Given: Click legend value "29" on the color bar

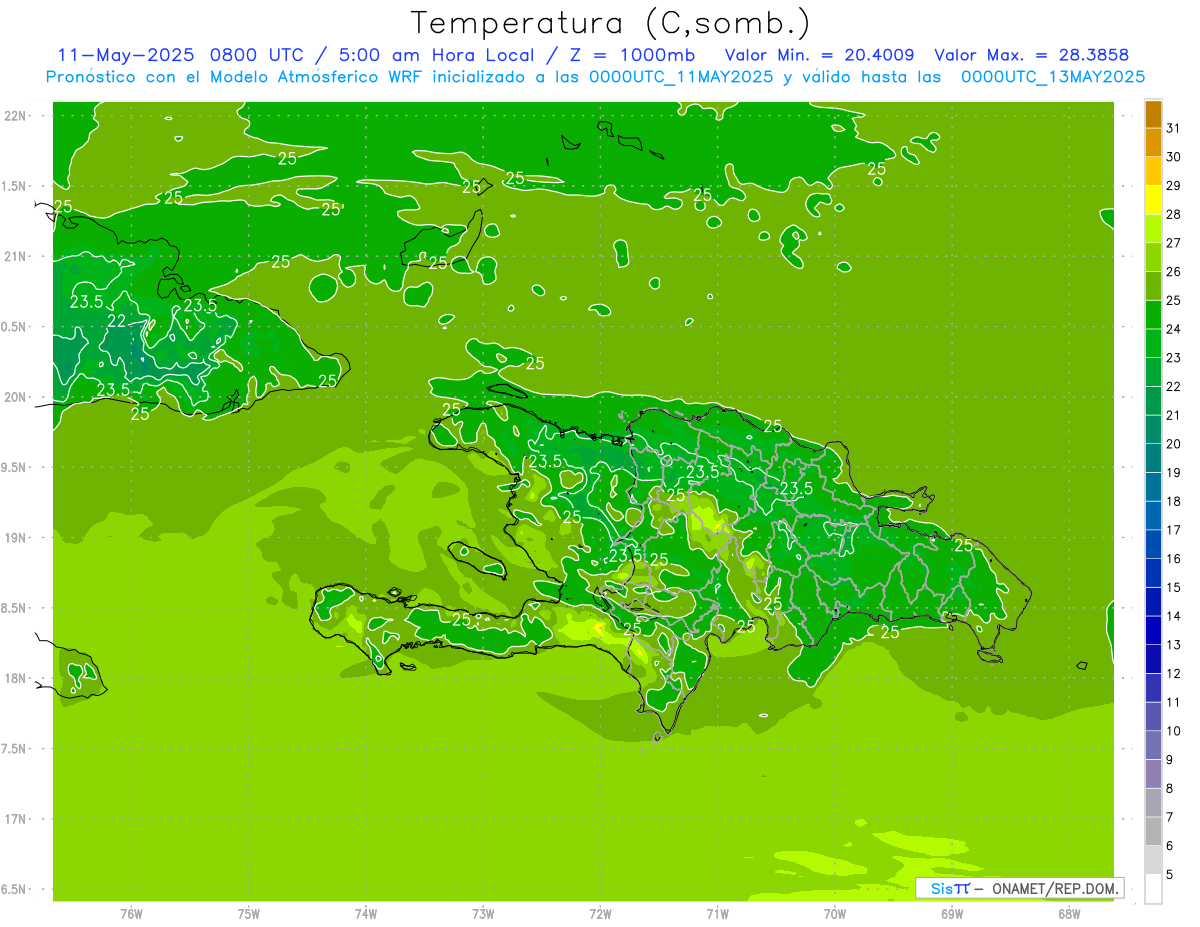Looking at the screenshot, I should tap(1174, 186).
